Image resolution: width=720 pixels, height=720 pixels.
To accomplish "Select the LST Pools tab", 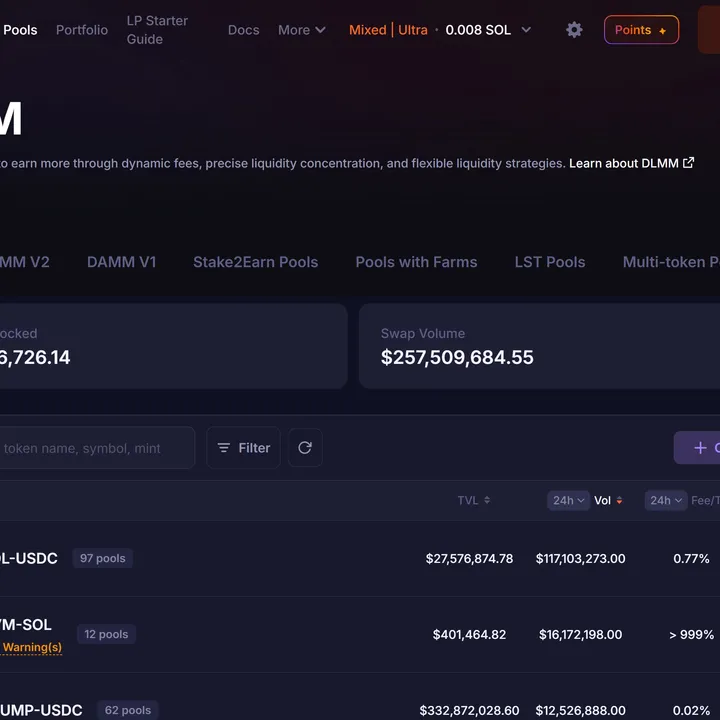I will point(549,262).
